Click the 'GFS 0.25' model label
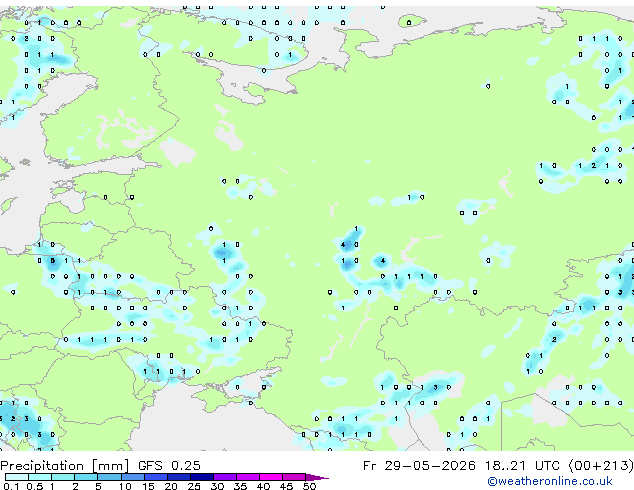Screen dimensions: 634x490 click(169, 465)
